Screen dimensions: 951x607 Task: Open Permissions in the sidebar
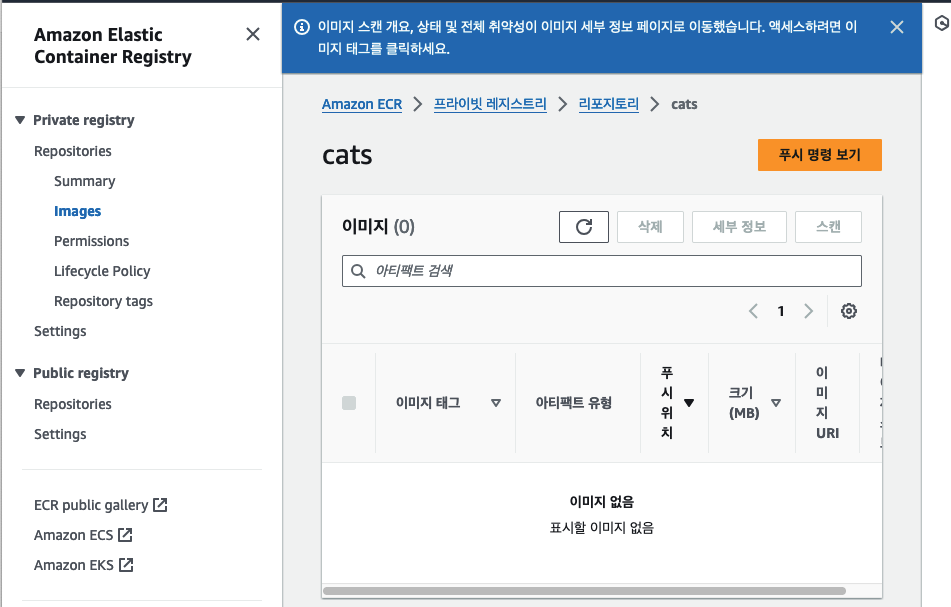[x=92, y=241]
